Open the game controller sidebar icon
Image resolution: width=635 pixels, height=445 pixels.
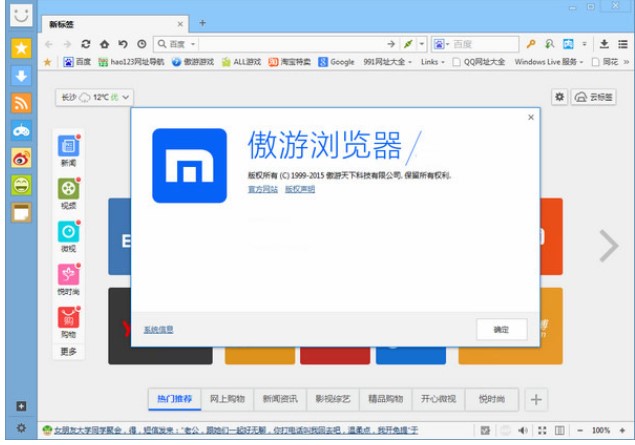coord(21,130)
